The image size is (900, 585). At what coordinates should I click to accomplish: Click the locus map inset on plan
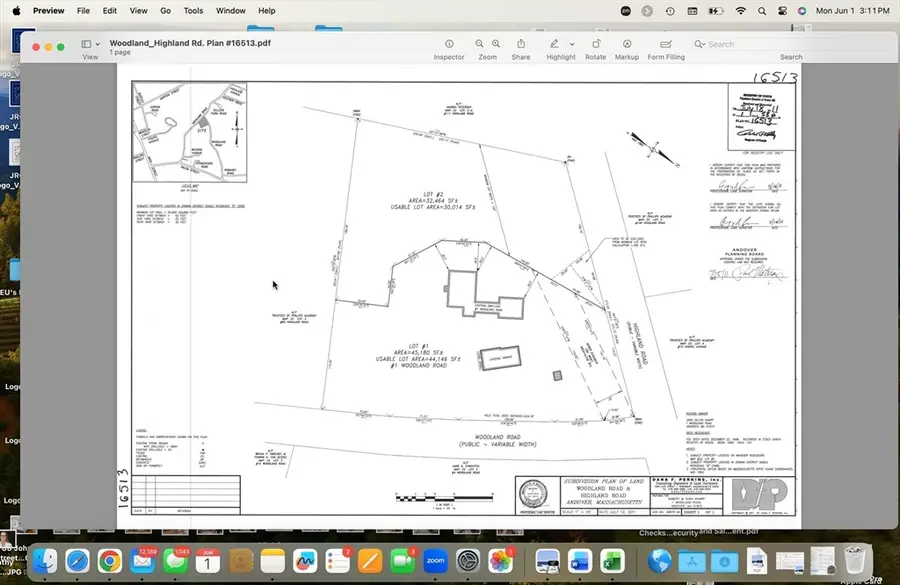click(189, 132)
